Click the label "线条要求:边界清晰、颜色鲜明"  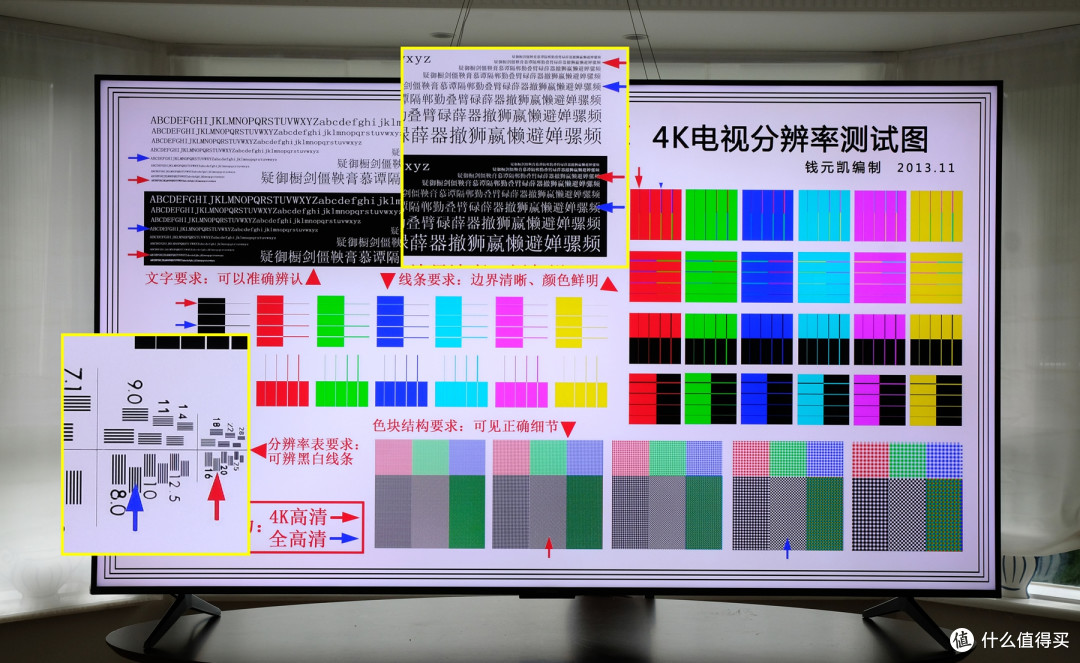coord(499,280)
